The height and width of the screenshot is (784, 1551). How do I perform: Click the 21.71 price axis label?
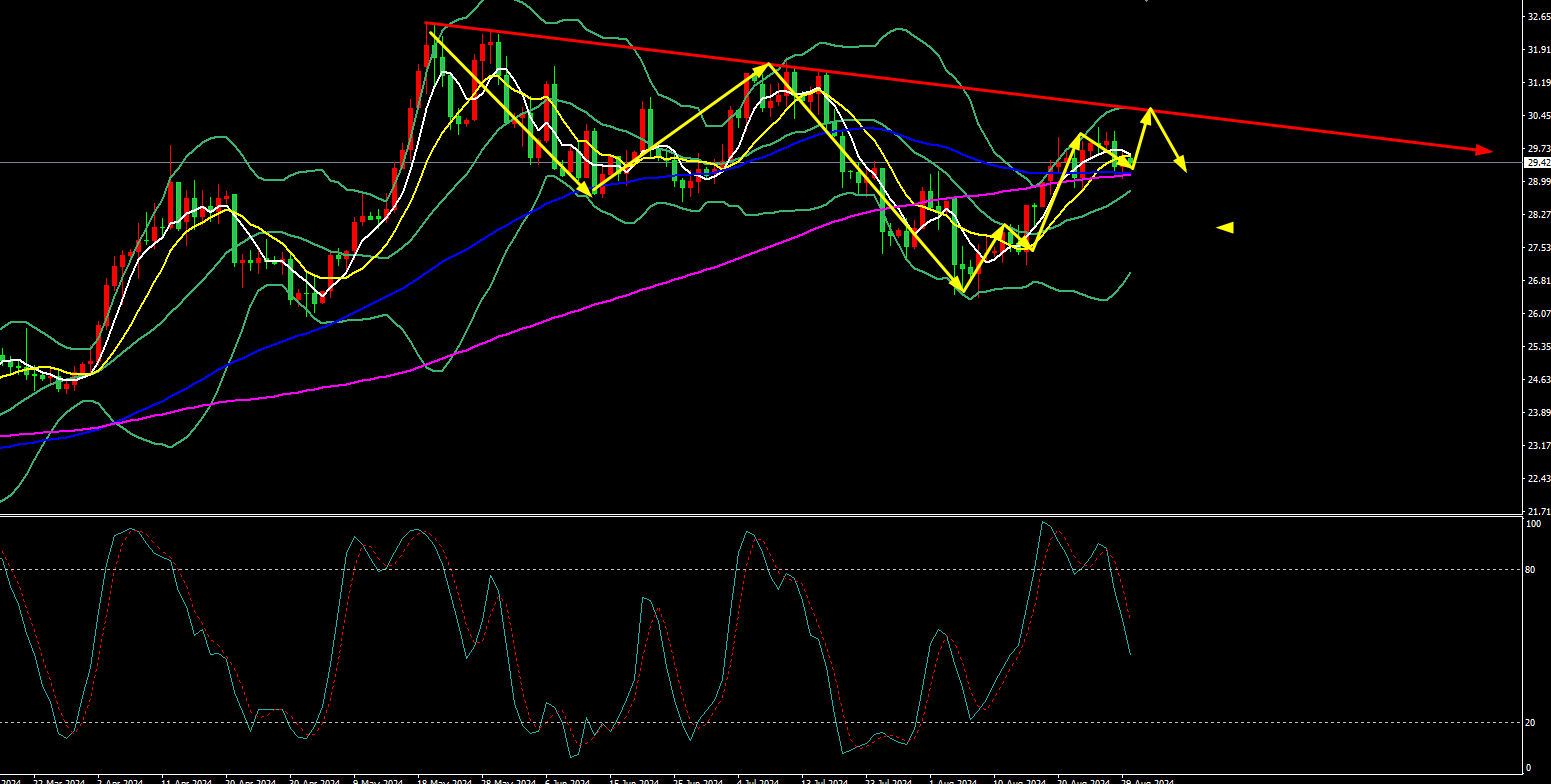point(1538,511)
